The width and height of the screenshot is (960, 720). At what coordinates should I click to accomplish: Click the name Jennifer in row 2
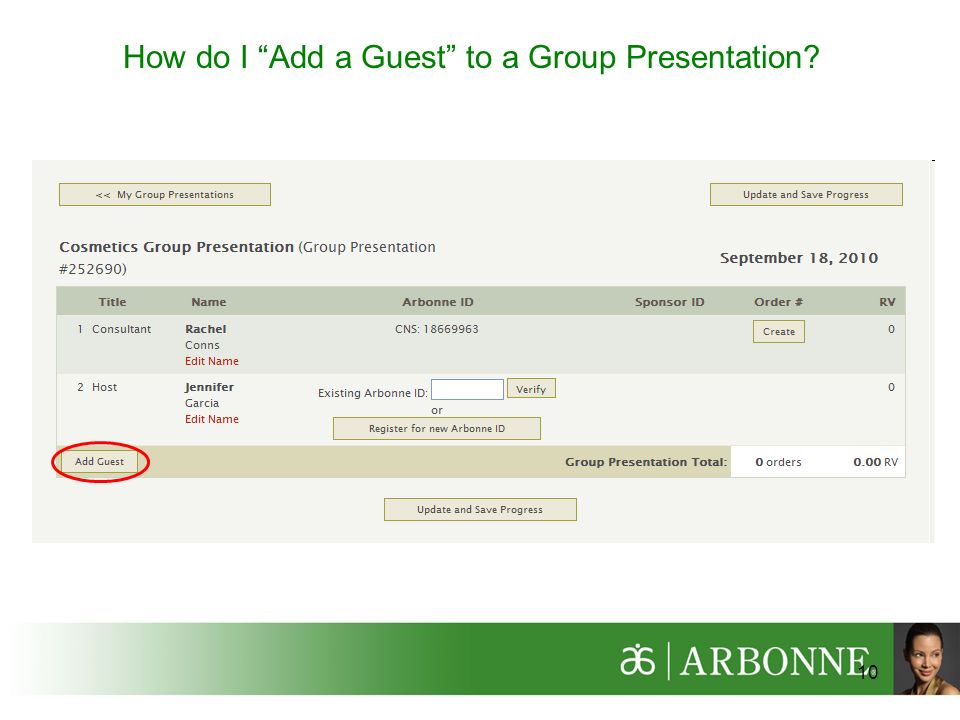click(x=209, y=388)
